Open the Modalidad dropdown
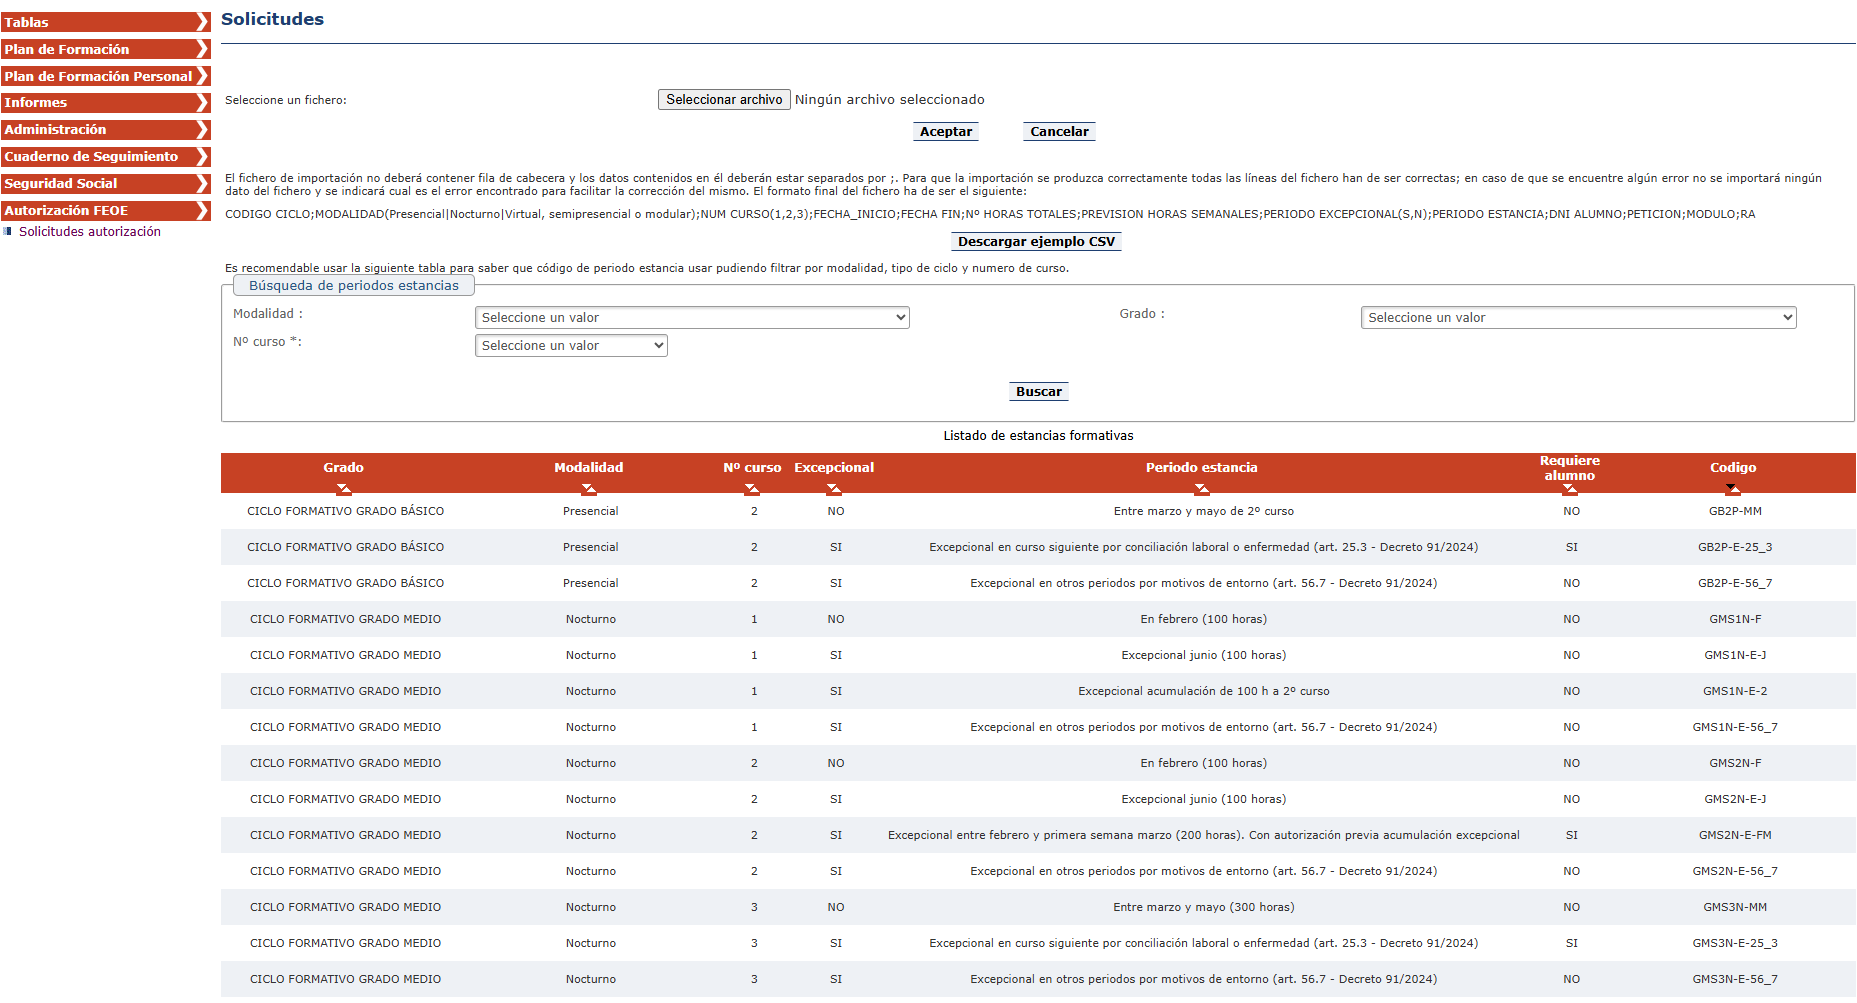Viewport: 1857px width, 1003px height. [x=692, y=318]
